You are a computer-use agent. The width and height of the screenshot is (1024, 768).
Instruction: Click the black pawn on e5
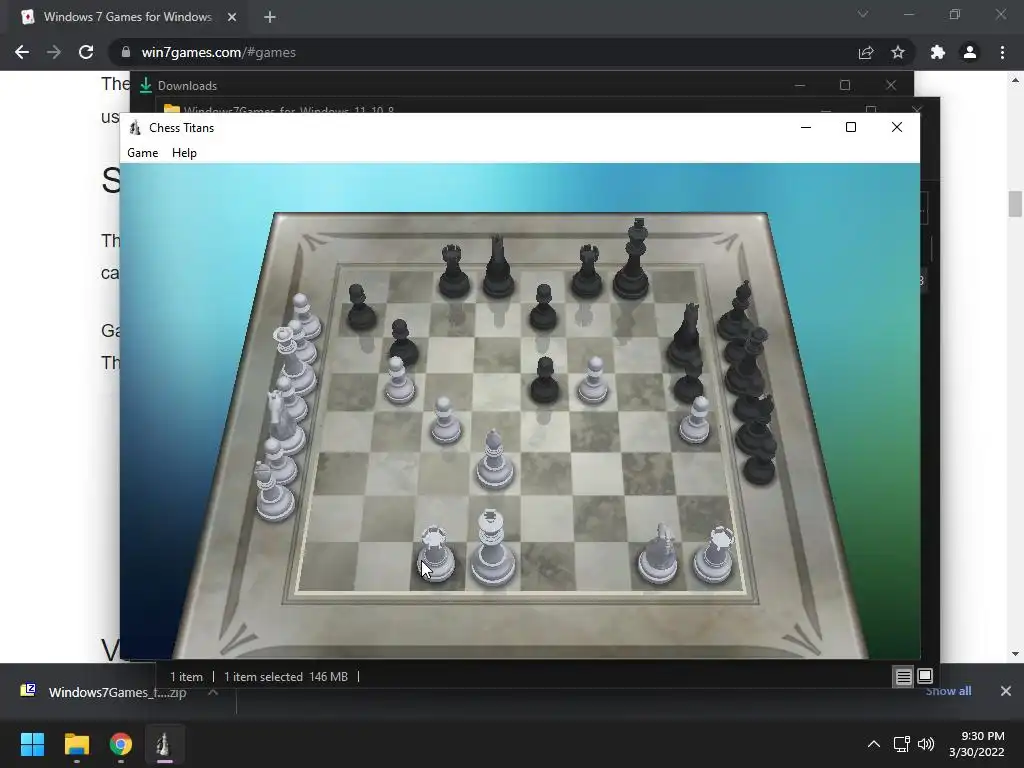click(544, 381)
